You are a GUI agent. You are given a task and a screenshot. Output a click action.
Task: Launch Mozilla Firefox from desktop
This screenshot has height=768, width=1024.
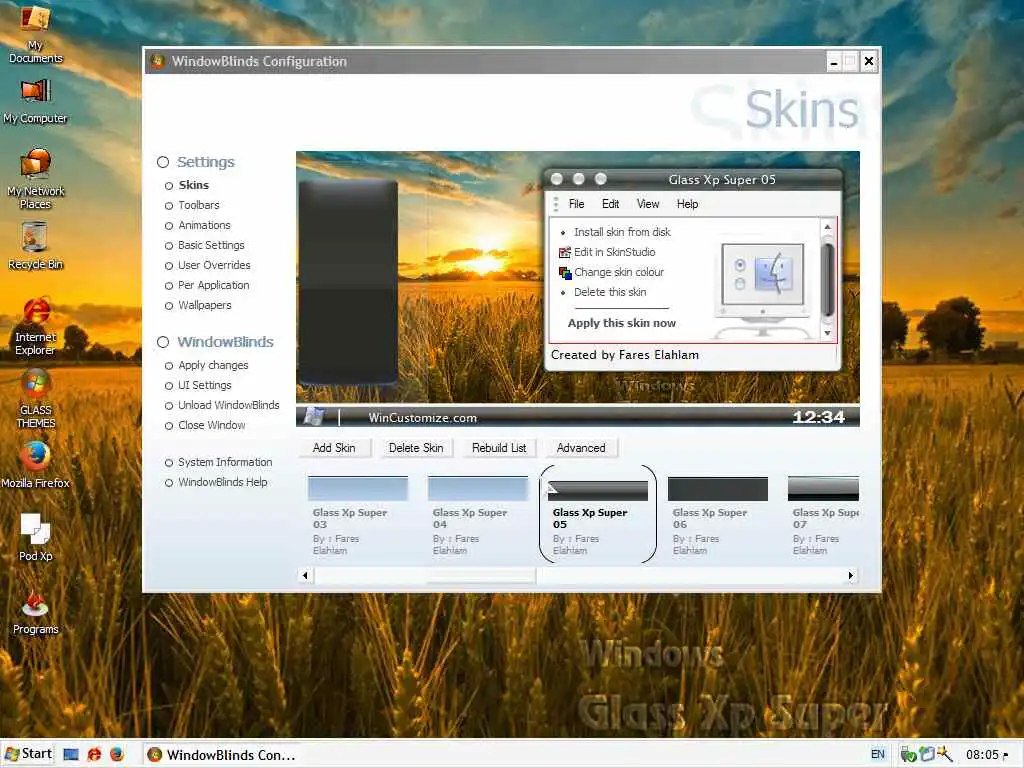35,465
